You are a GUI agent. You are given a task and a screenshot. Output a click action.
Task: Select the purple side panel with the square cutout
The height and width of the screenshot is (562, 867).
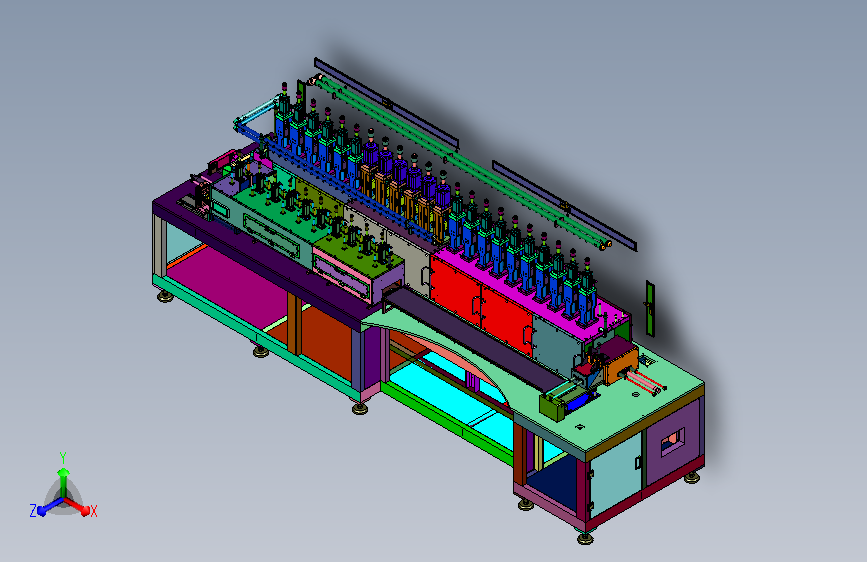pyautogui.click(x=673, y=443)
